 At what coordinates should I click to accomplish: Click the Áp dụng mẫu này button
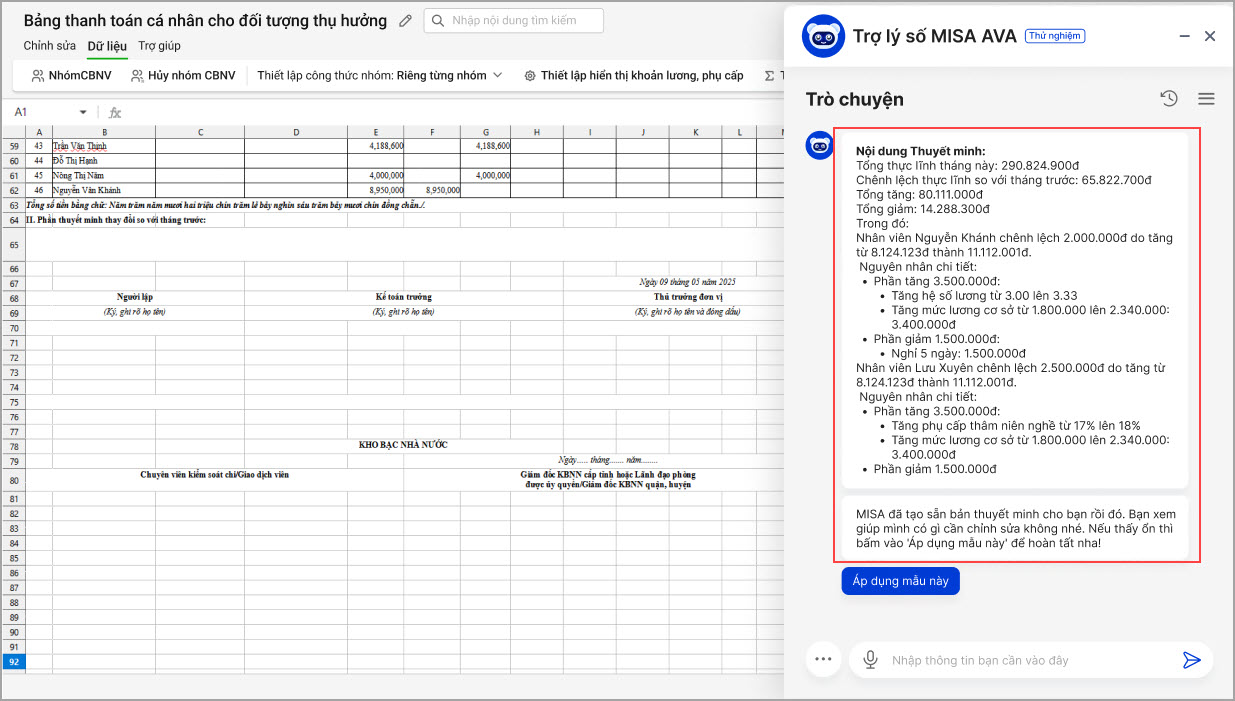(900, 581)
